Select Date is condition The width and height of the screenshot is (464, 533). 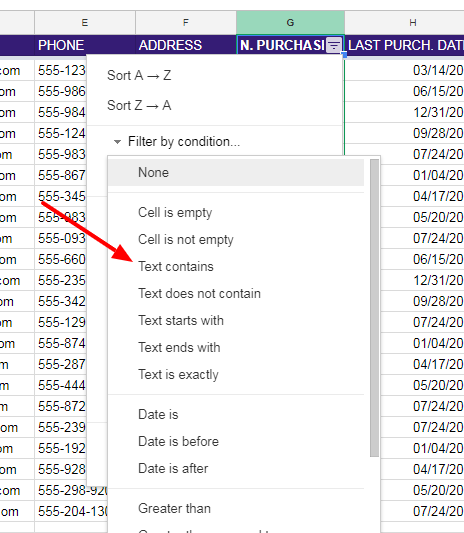pyautogui.click(x=236, y=415)
